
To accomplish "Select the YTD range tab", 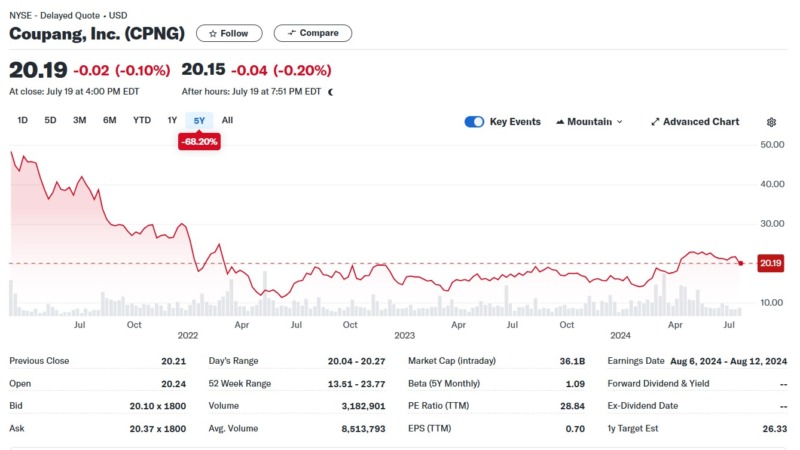I will click(142, 120).
